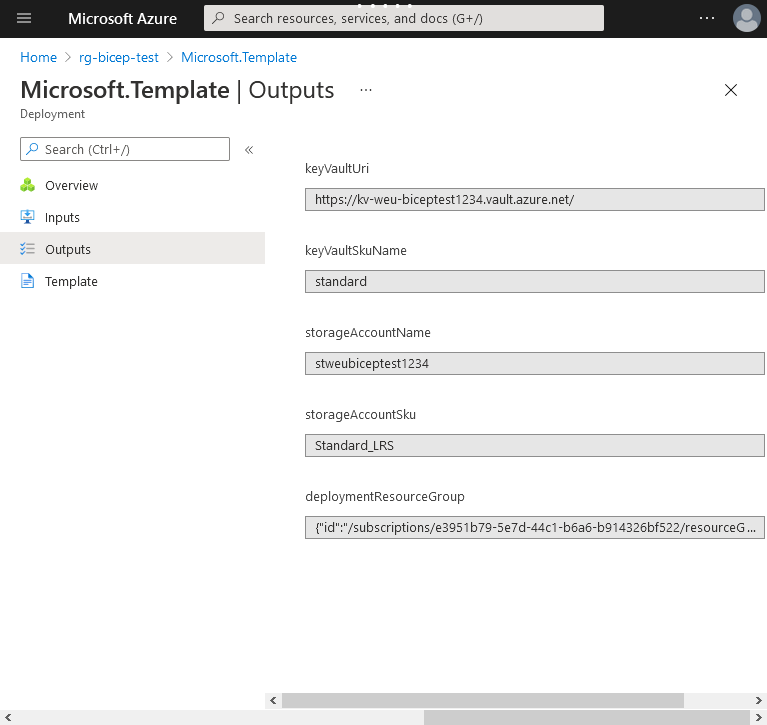The height and width of the screenshot is (725, 767).
Task: Click the user account avatar
Action: 746,18
